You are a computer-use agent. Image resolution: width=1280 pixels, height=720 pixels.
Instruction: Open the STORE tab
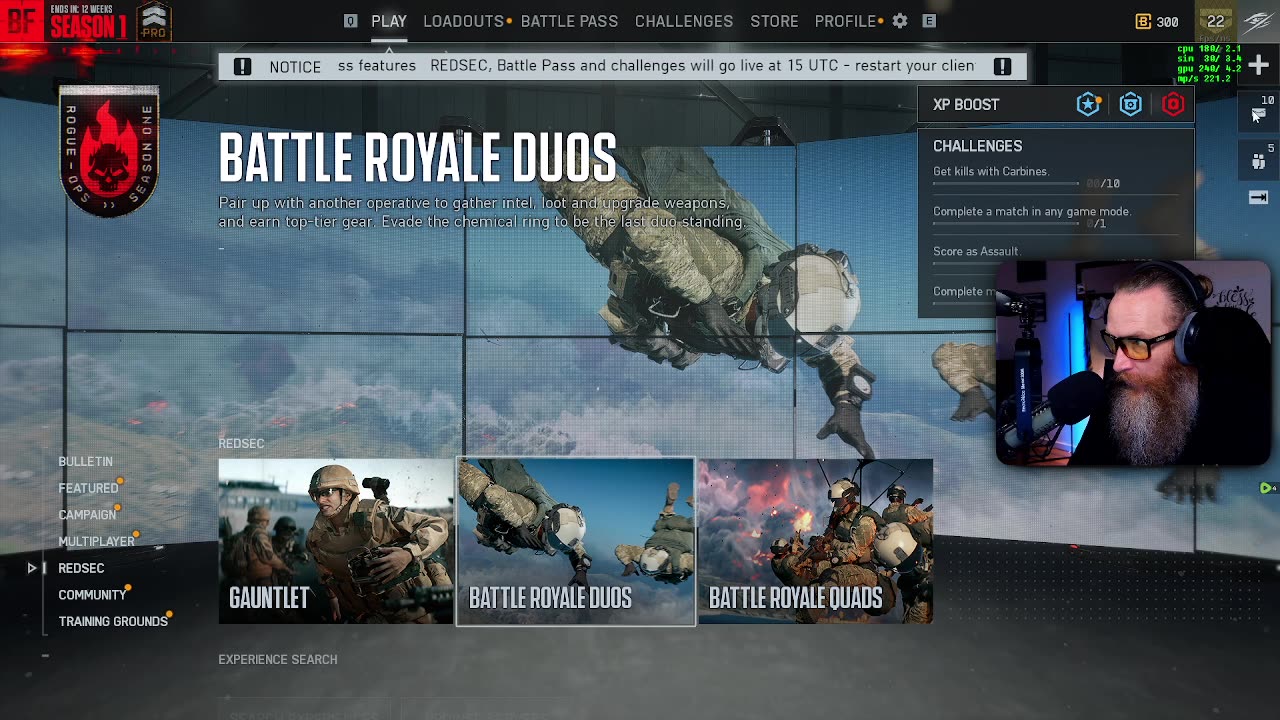774,21
